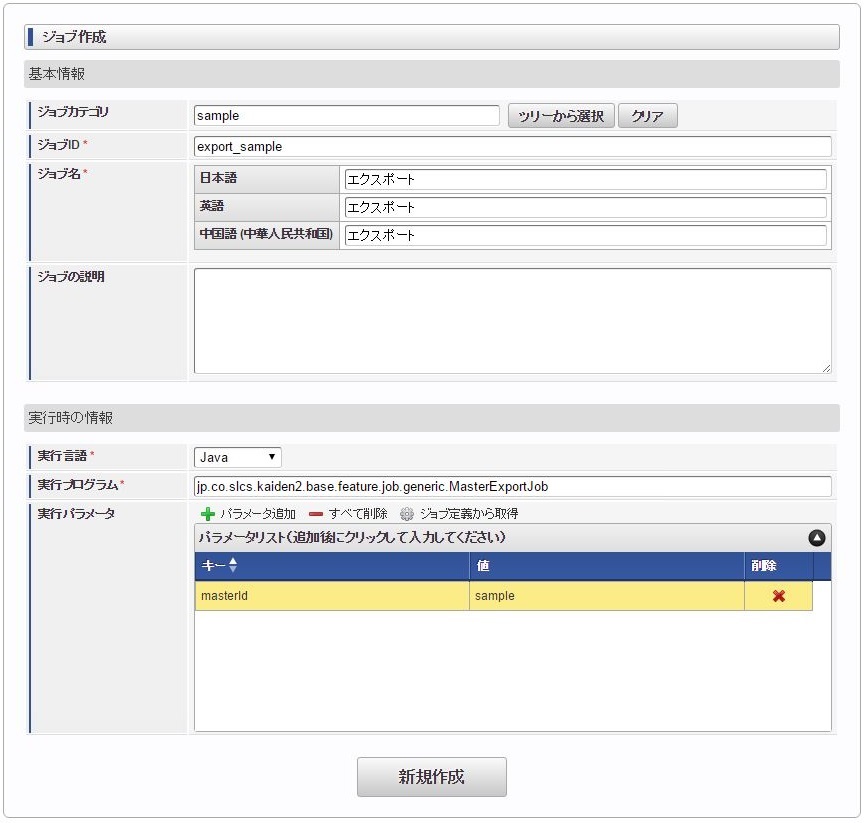Click the green plus パラメータ追加 icon
The image size is (866, 823).
[208, 514]
